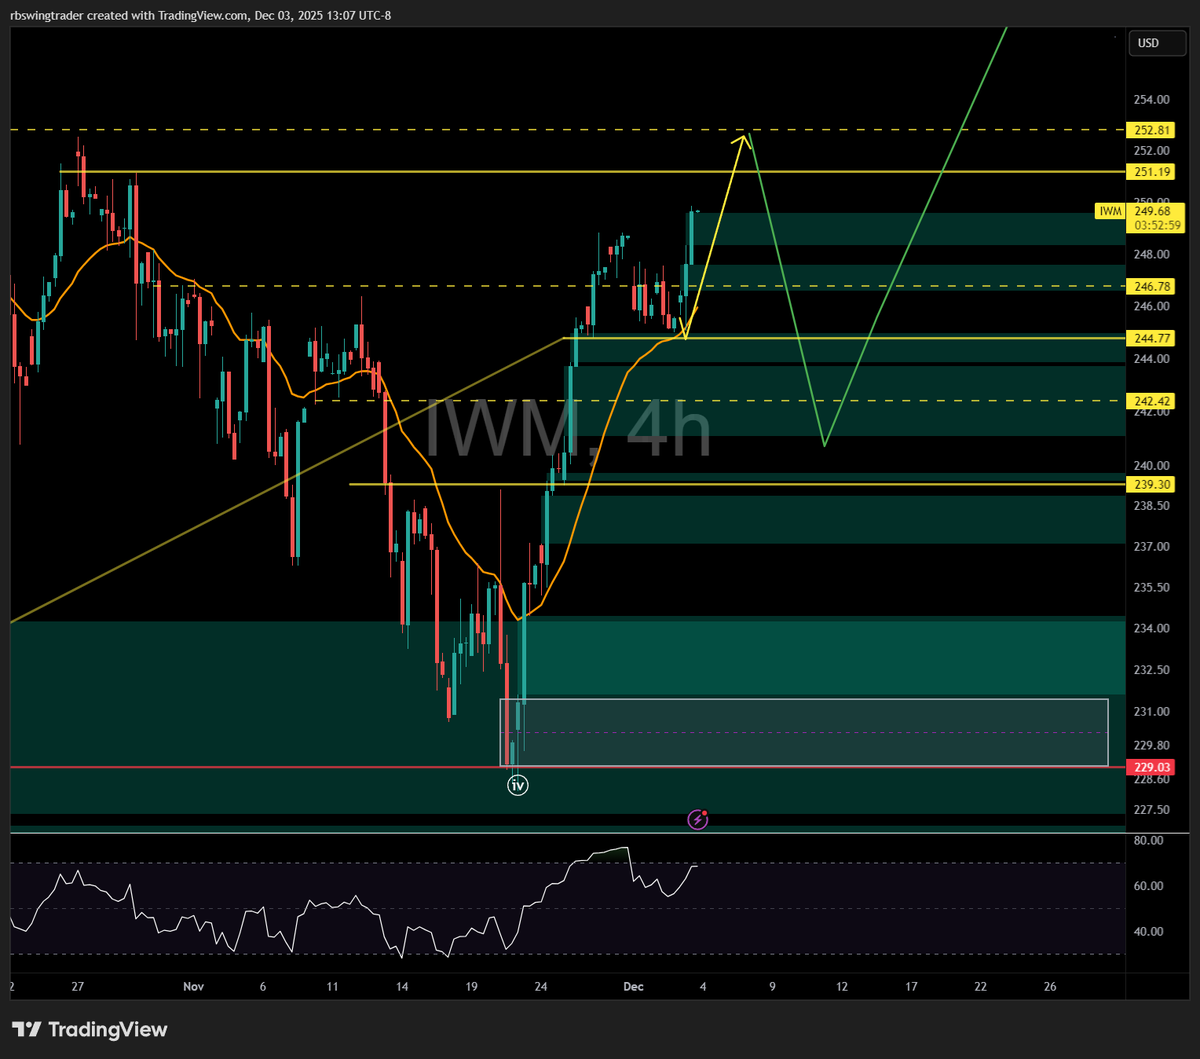
Task: Click the 252.00 price scale value
Action: pos(1151,150)
